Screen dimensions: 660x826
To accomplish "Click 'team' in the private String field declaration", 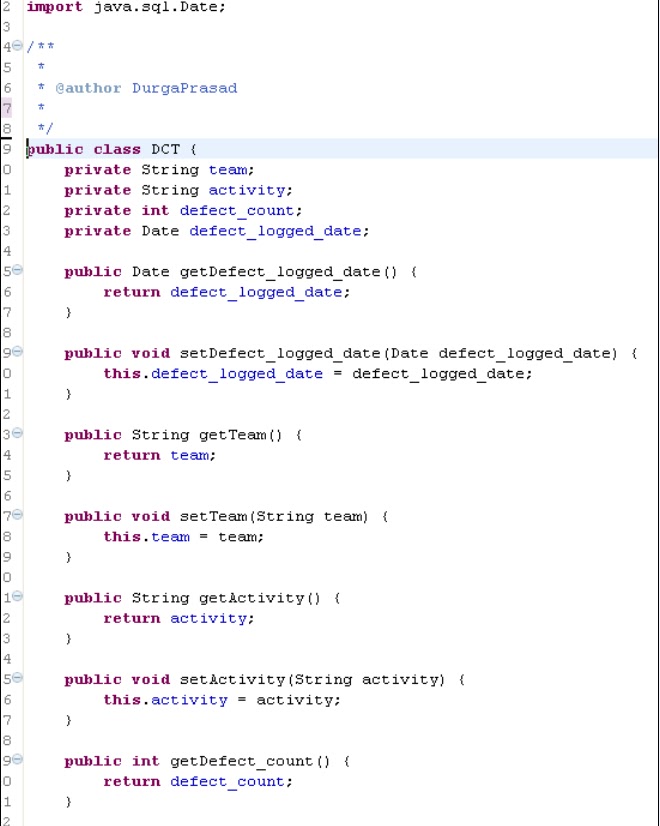I will point(228,170).
